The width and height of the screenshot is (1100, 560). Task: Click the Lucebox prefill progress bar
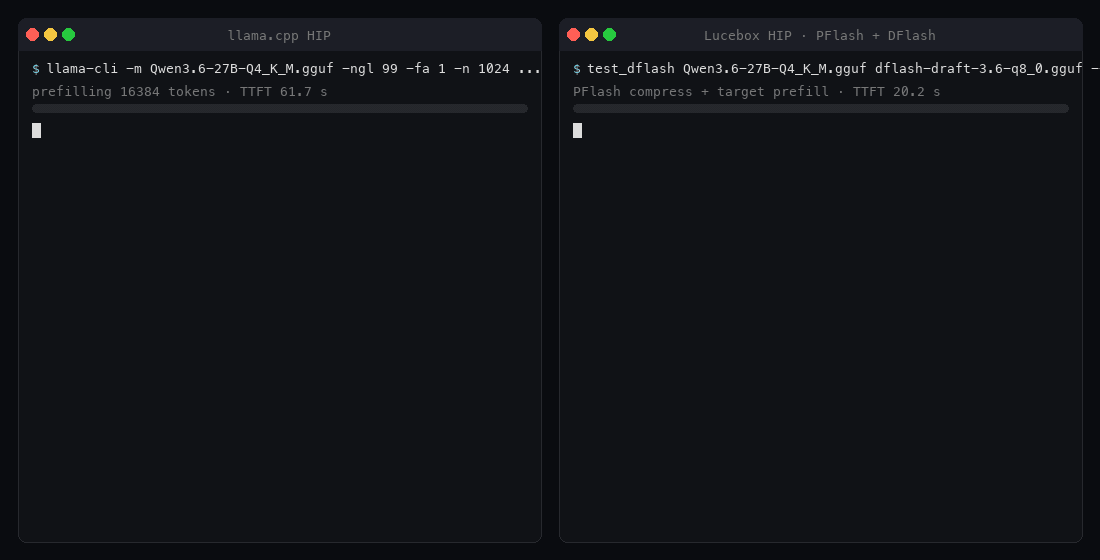[821, 109]
